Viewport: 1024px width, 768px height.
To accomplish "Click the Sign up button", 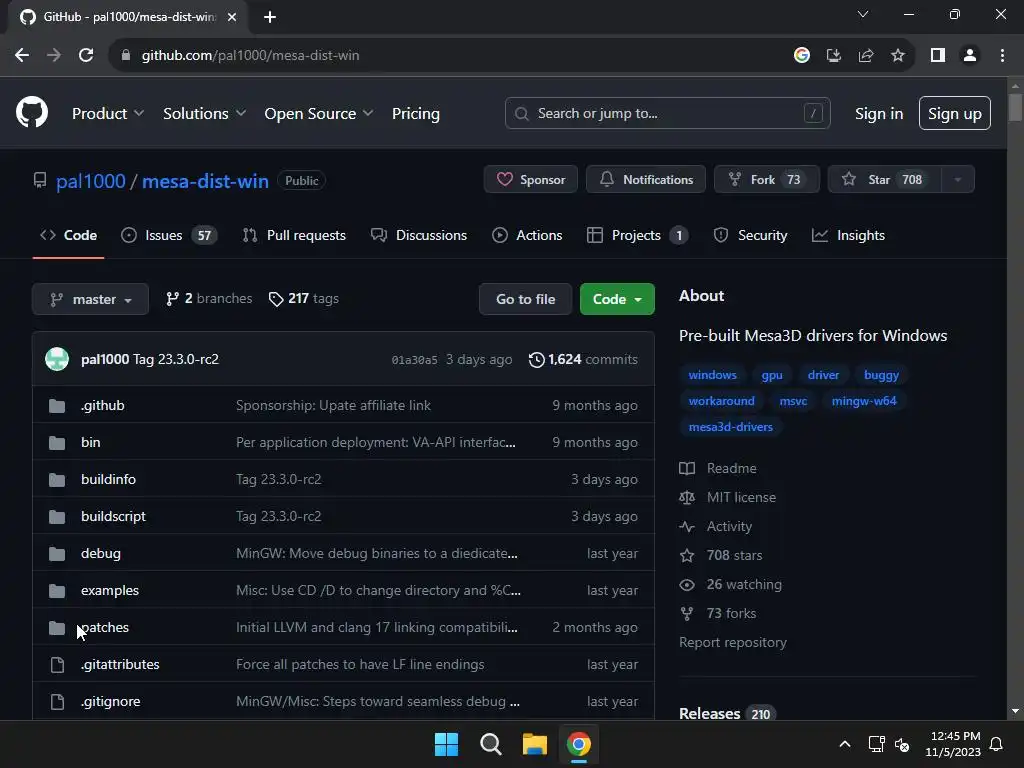I will [x=955, y=114].
